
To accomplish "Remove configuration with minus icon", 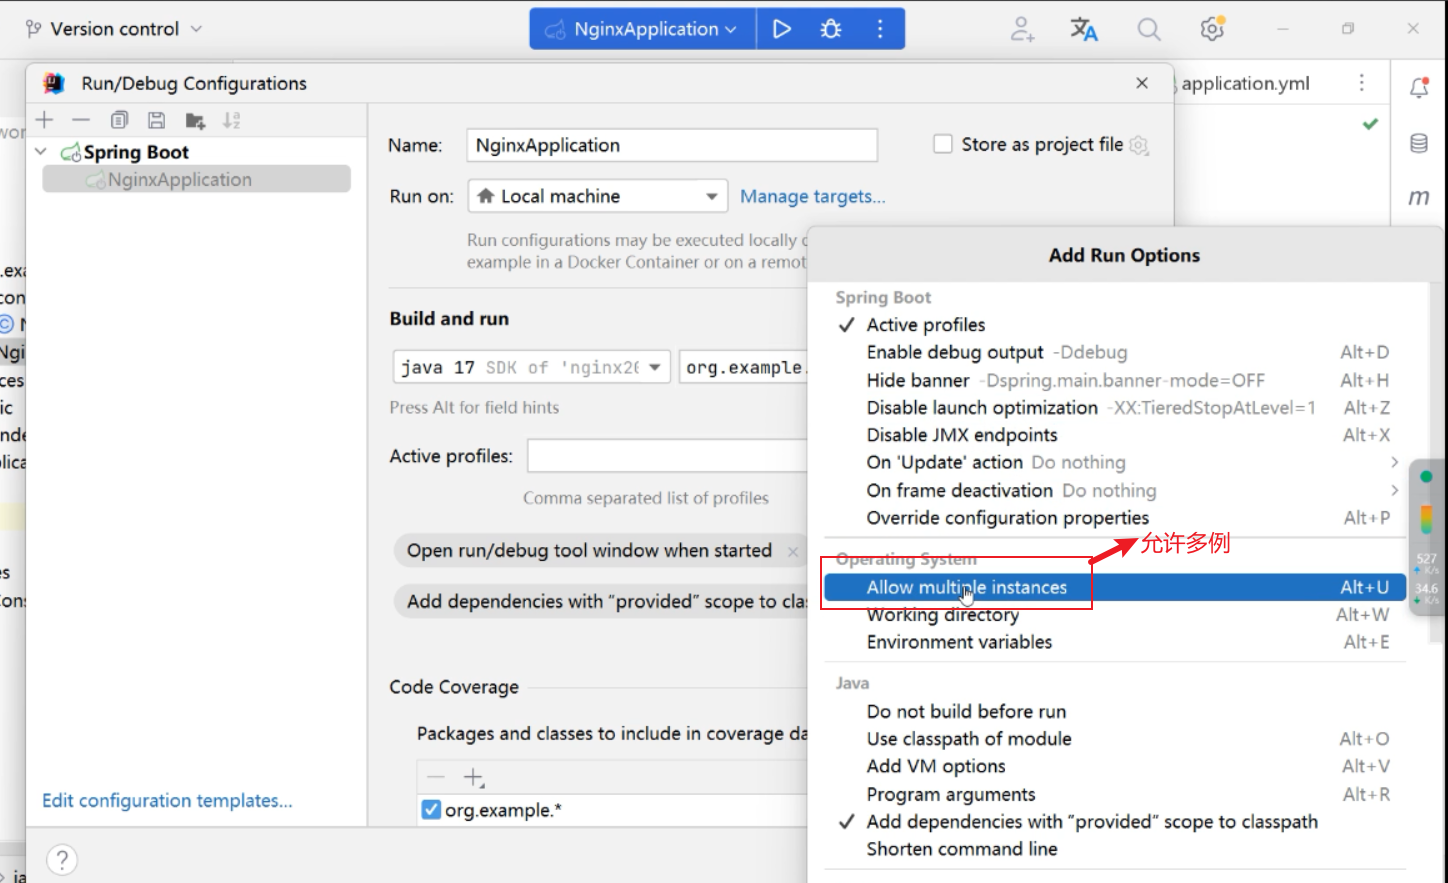I will (x=81, y=120).
